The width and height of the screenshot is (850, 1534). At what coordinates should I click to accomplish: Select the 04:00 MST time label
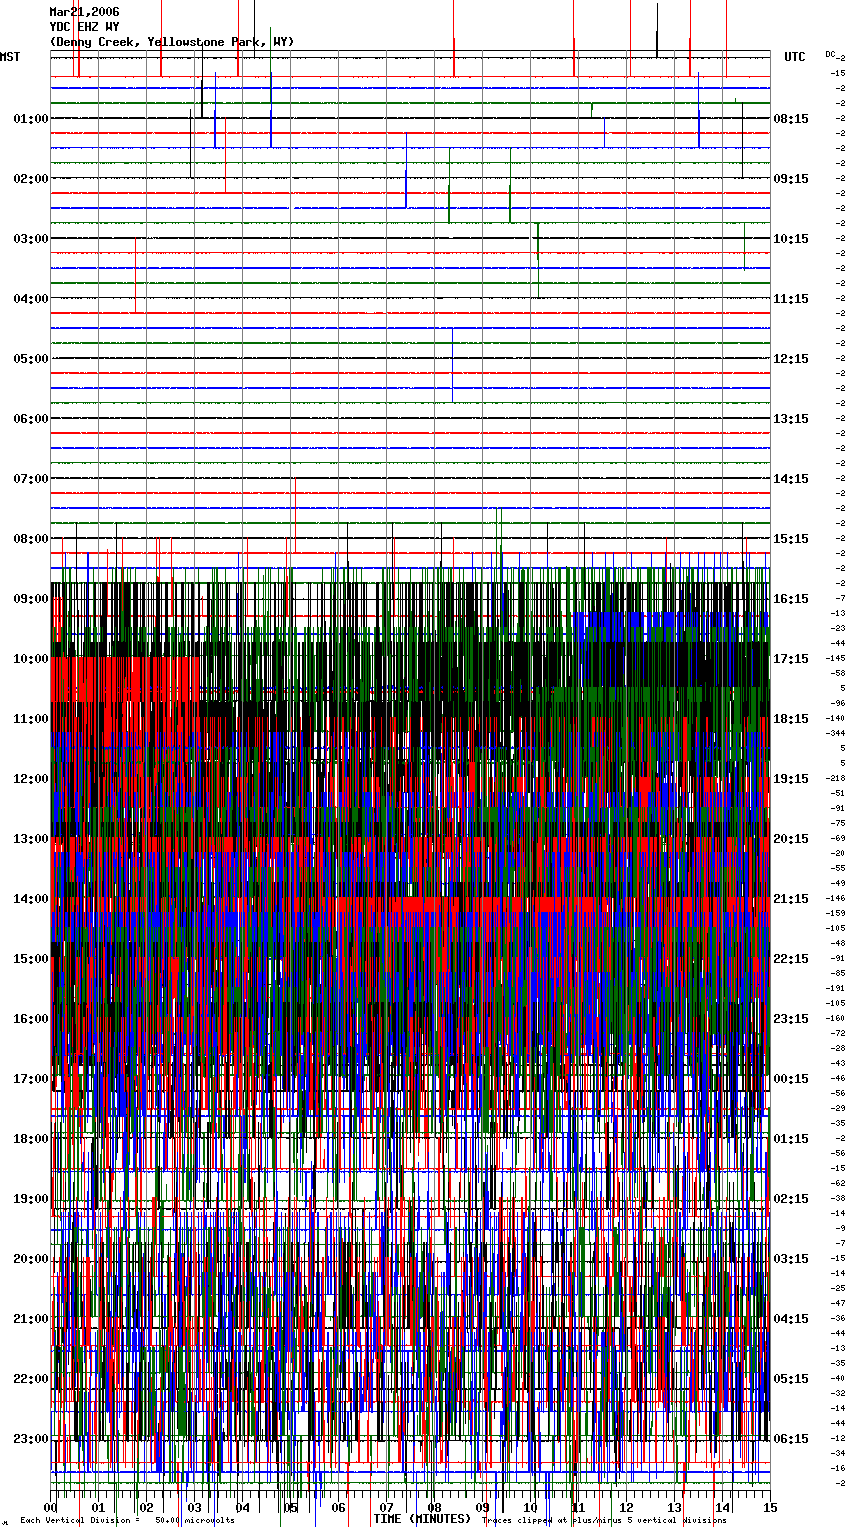tap(31, 299)
